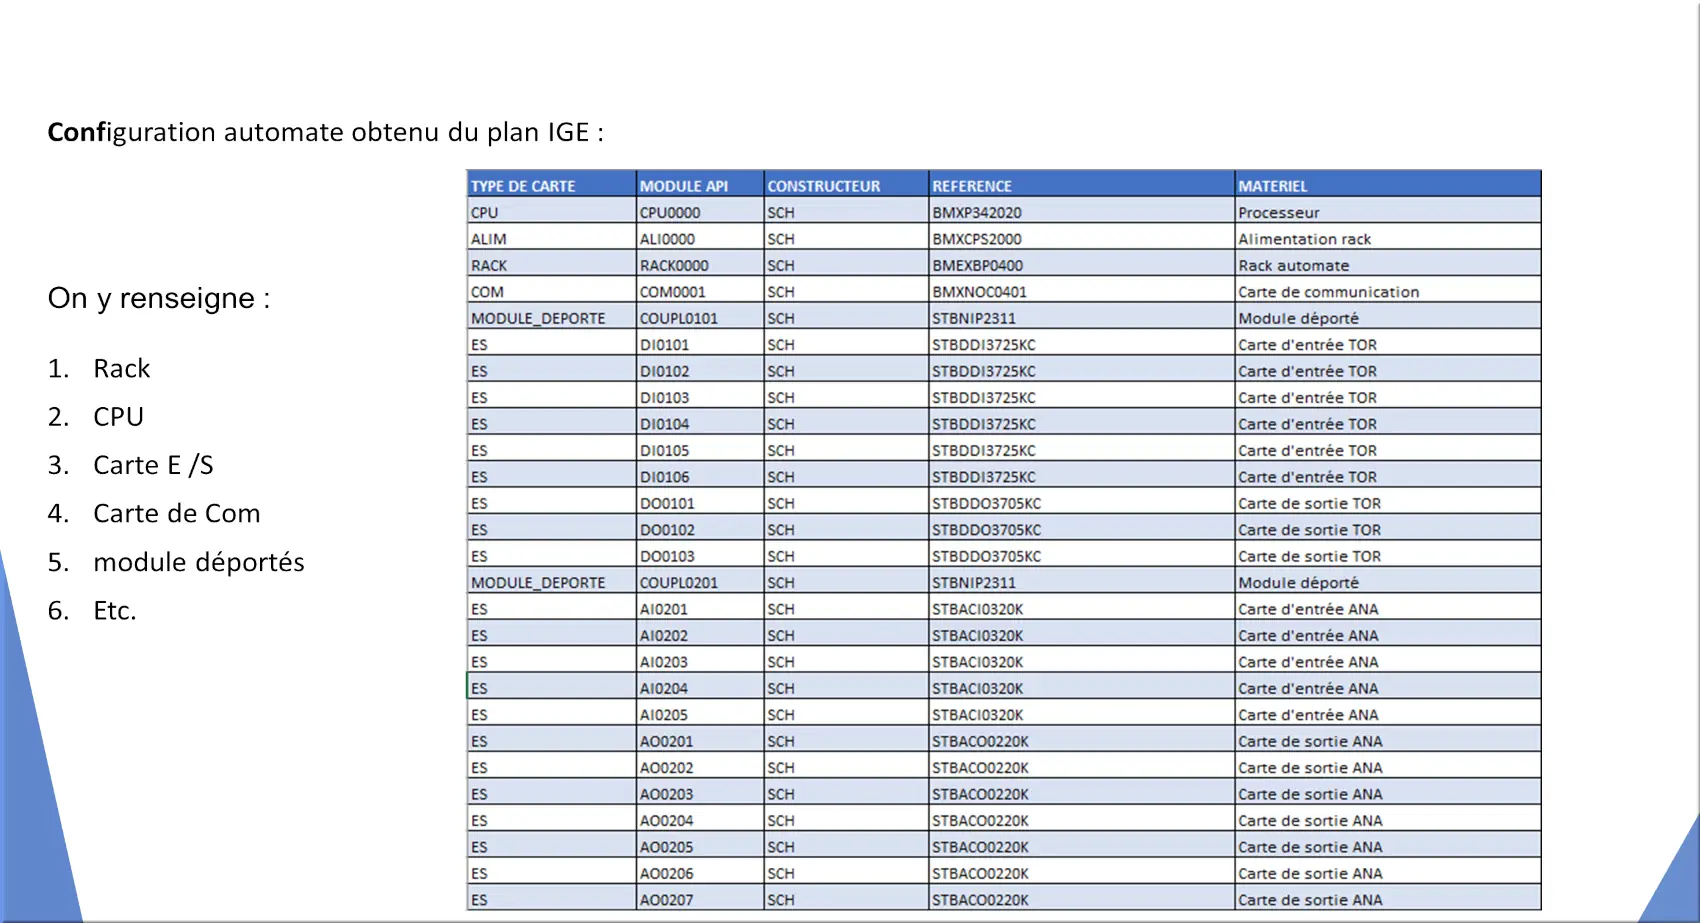Select cell AI0204
The height and width of the screenshot is (923, 1700).
pos(700,688)
